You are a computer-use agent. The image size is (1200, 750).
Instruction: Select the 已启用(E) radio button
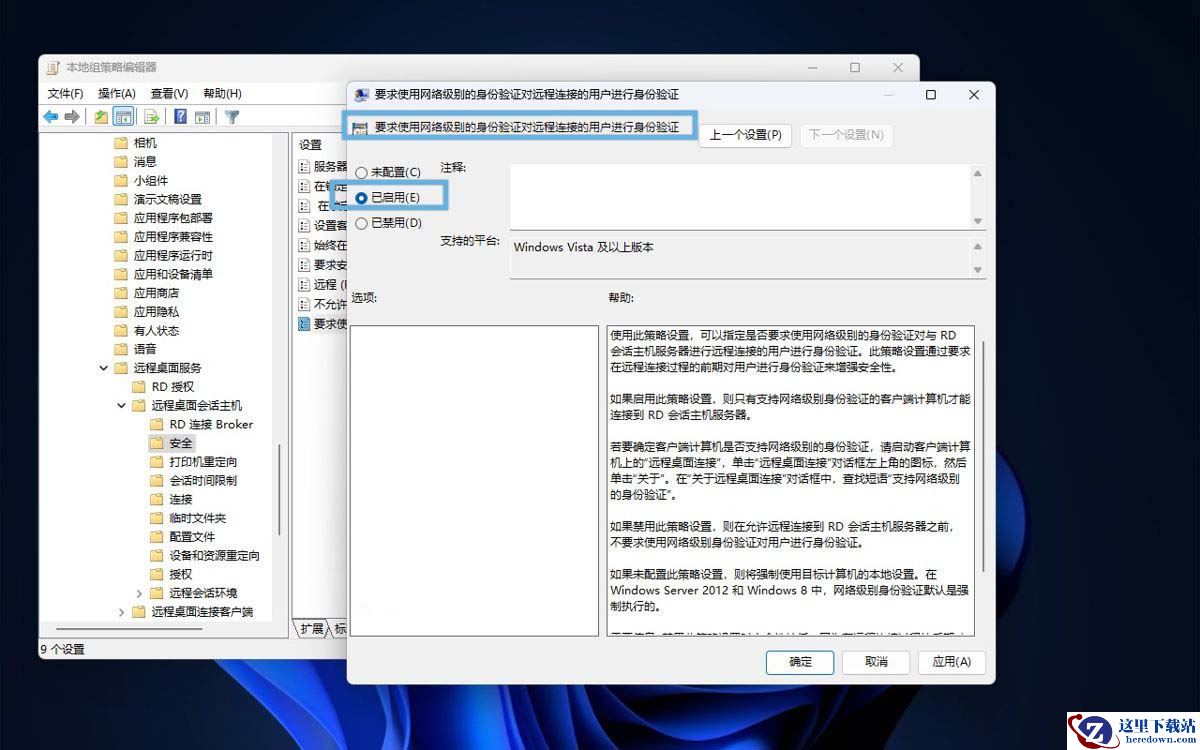(x=361, y=198)
